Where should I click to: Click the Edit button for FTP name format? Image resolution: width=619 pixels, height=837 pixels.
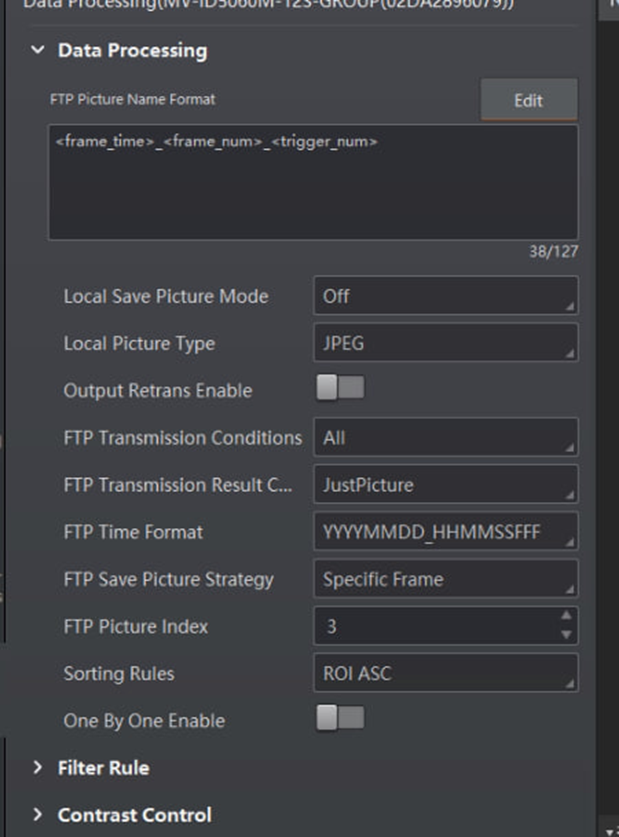(x=528, y=100)
